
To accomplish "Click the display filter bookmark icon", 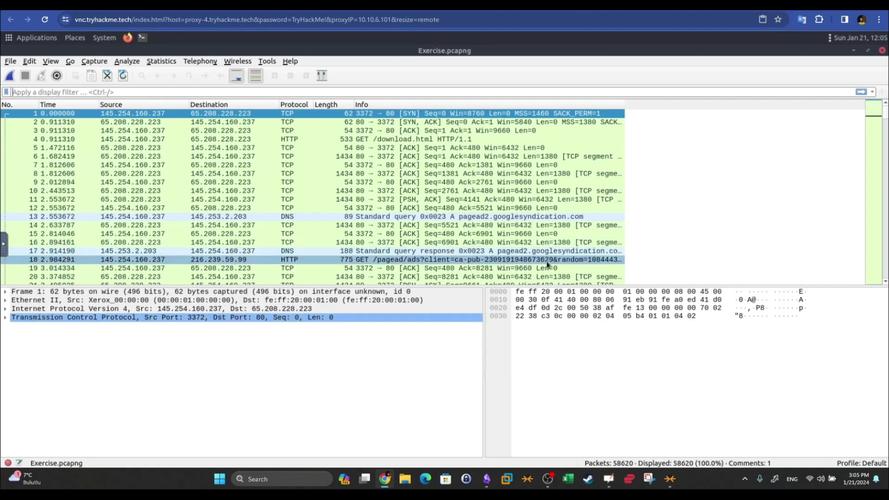I will click(x=7, y=92).
